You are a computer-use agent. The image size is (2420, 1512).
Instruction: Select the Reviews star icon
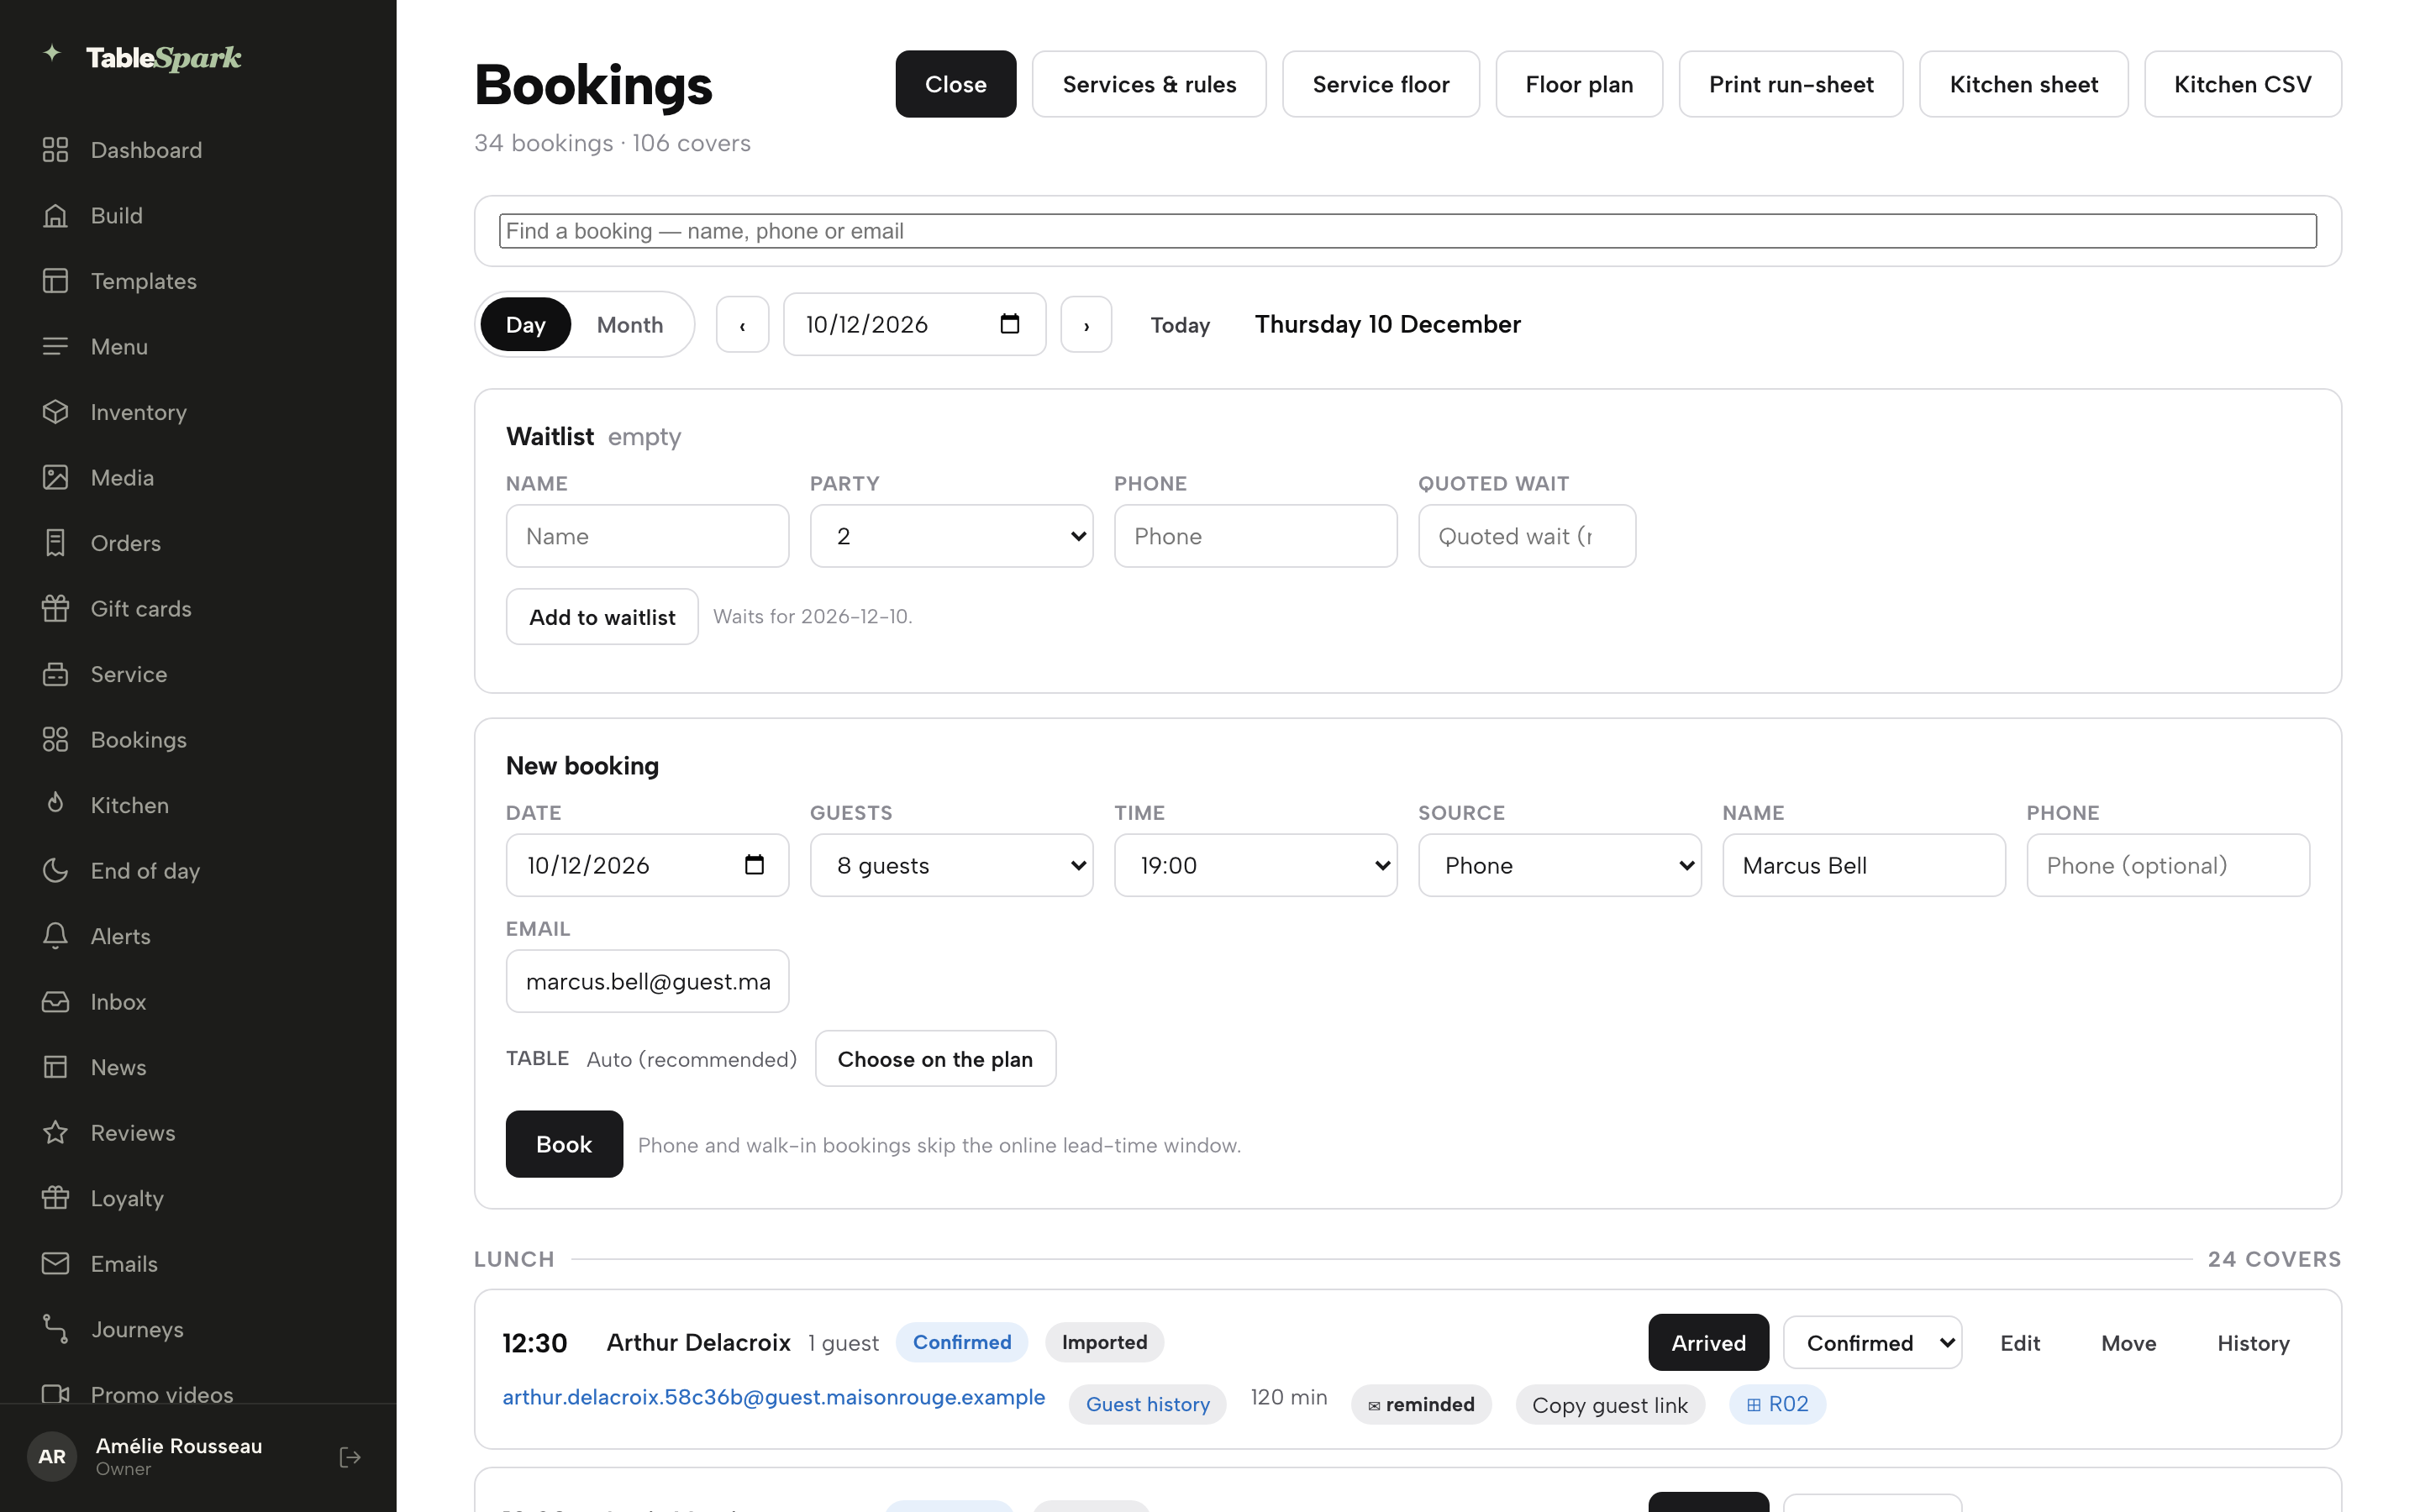coord(55,1132)
